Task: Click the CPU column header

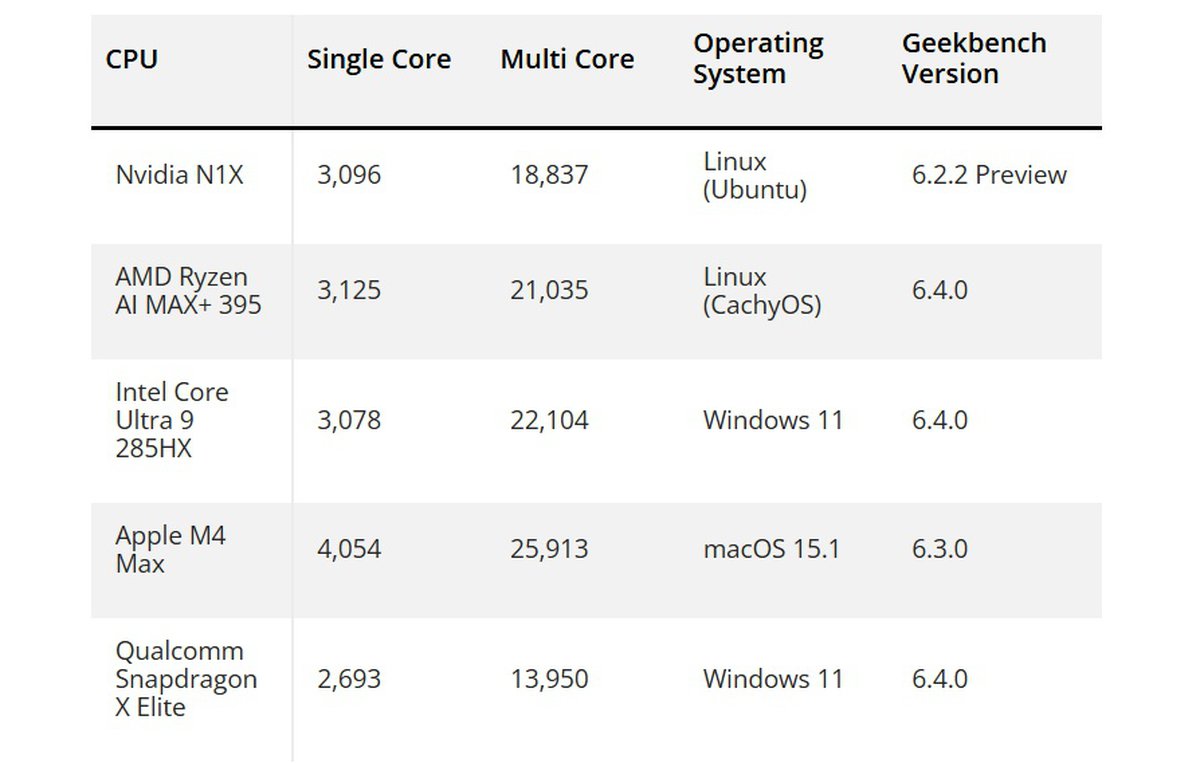Action: (x=132, y=59)
